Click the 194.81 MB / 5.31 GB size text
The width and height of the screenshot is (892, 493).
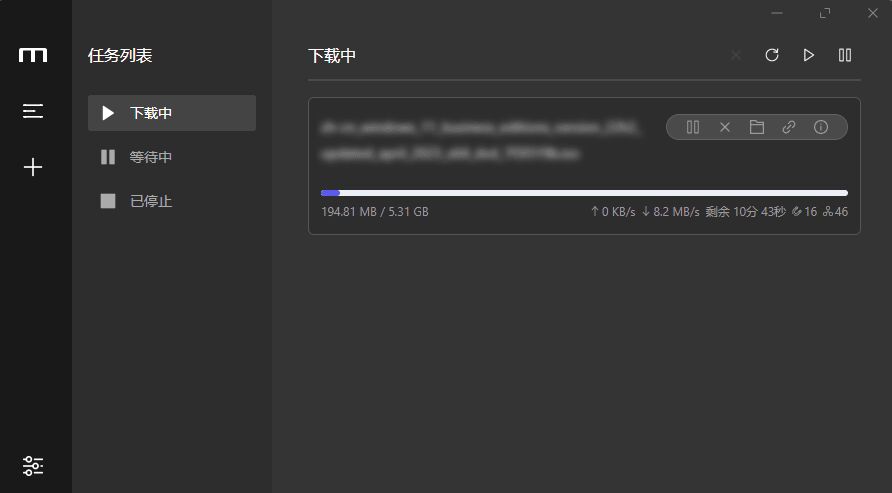pyautogui.click(x=375, y=212)
